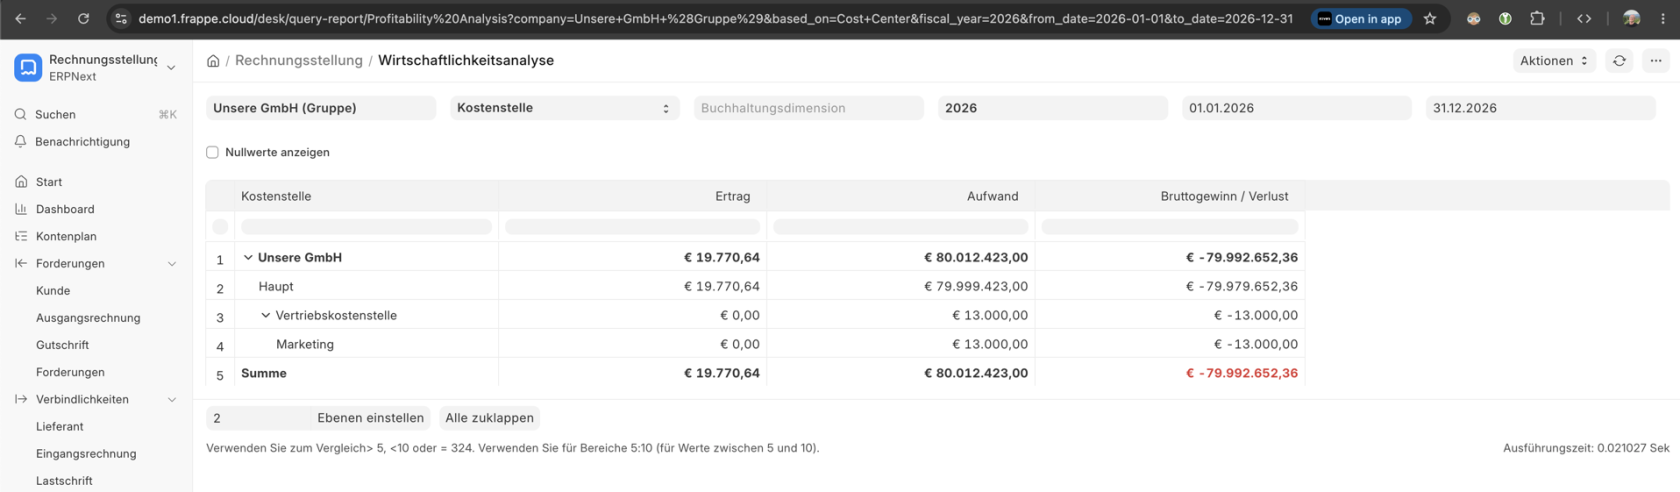Open the Kostenstelle based-on dropdown
The image size is (1680, 492).
pos(564,108)
